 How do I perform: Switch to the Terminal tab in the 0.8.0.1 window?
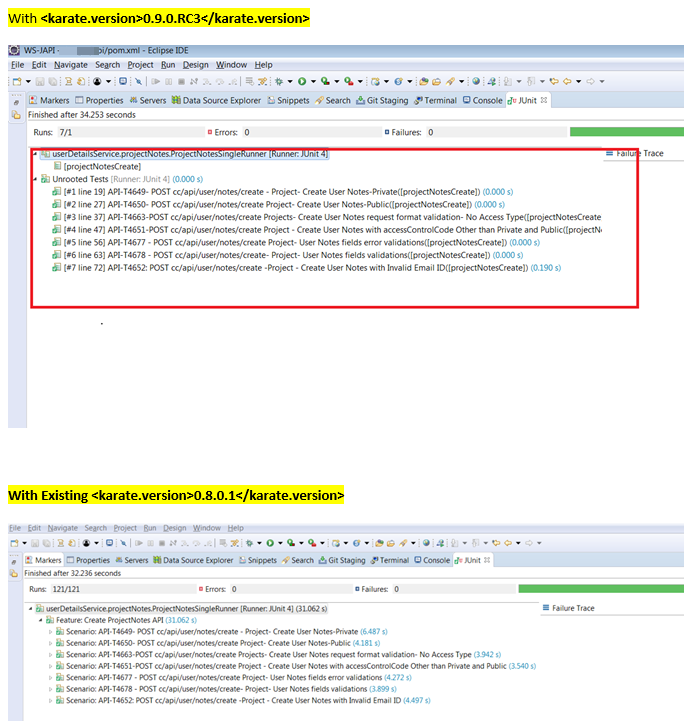pyautogui.click(x=390, y=560)
